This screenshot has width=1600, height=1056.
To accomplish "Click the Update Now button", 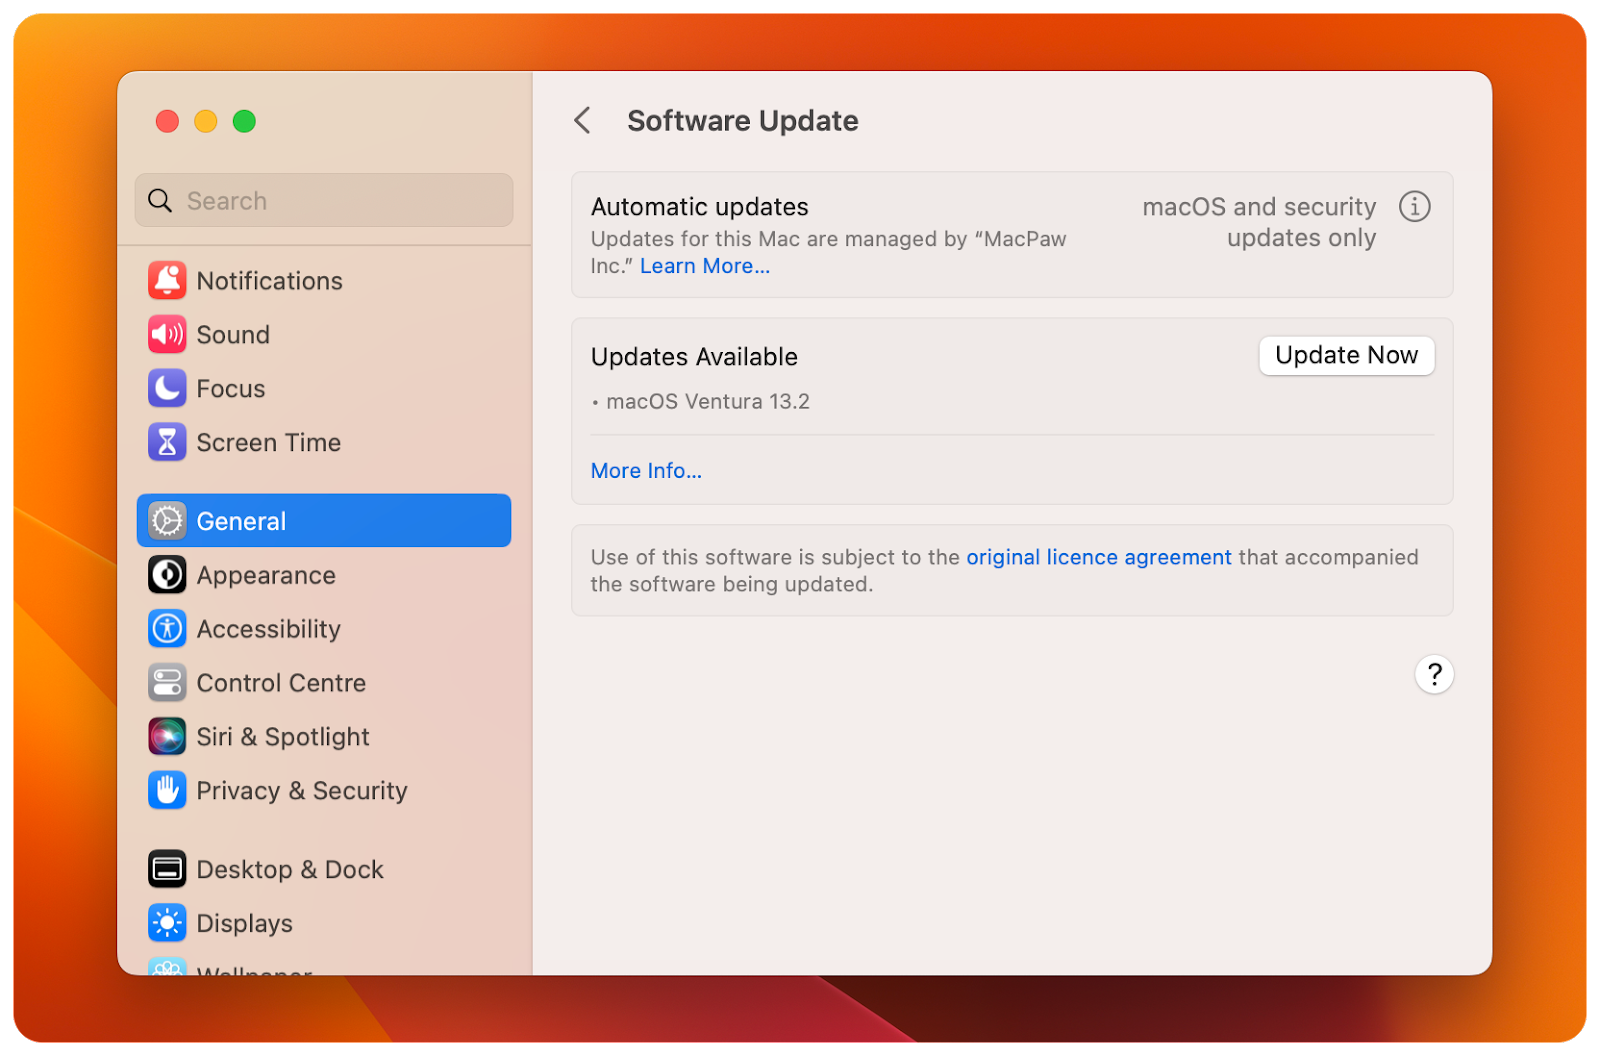I will tap(1346, 355).
